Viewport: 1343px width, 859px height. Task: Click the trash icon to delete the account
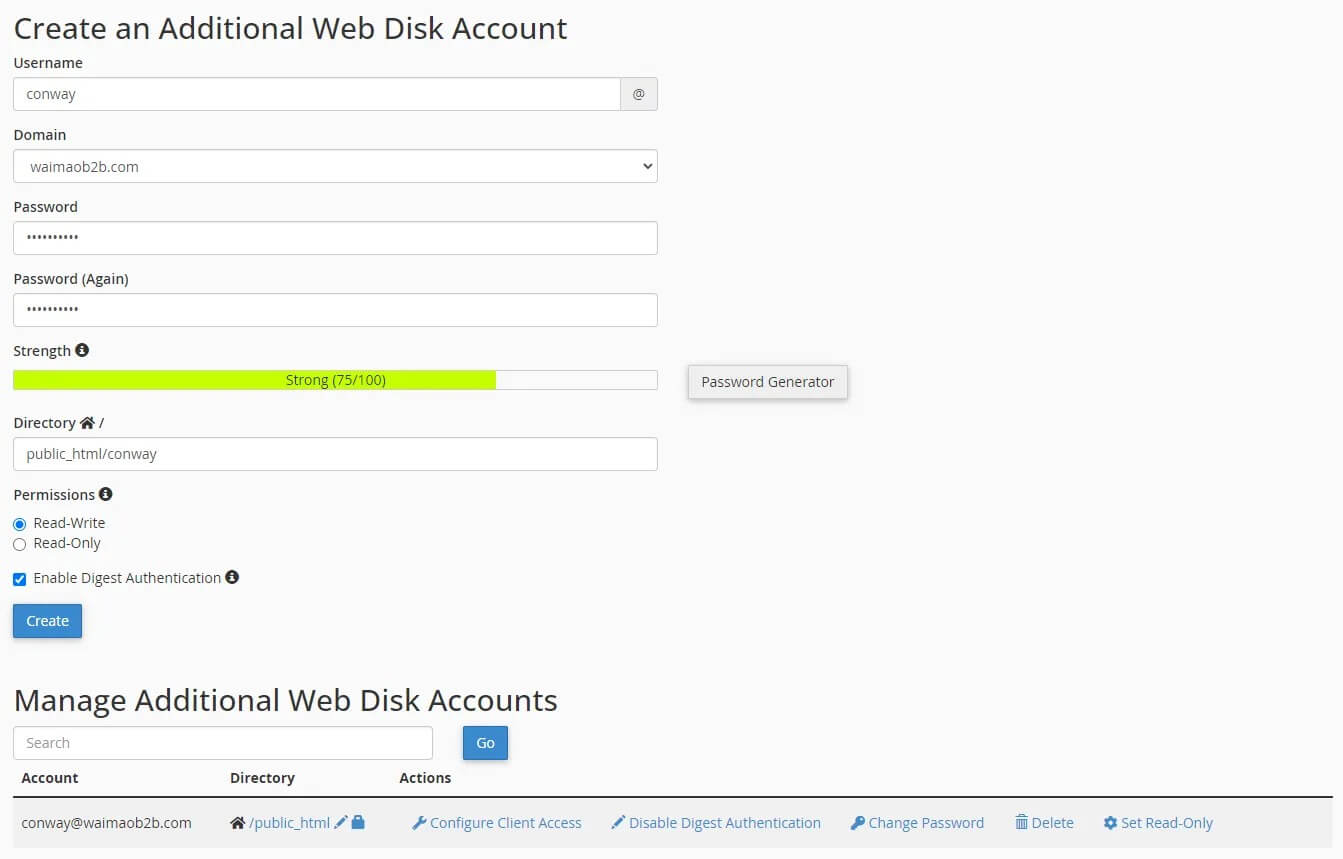pos(1022,822)
